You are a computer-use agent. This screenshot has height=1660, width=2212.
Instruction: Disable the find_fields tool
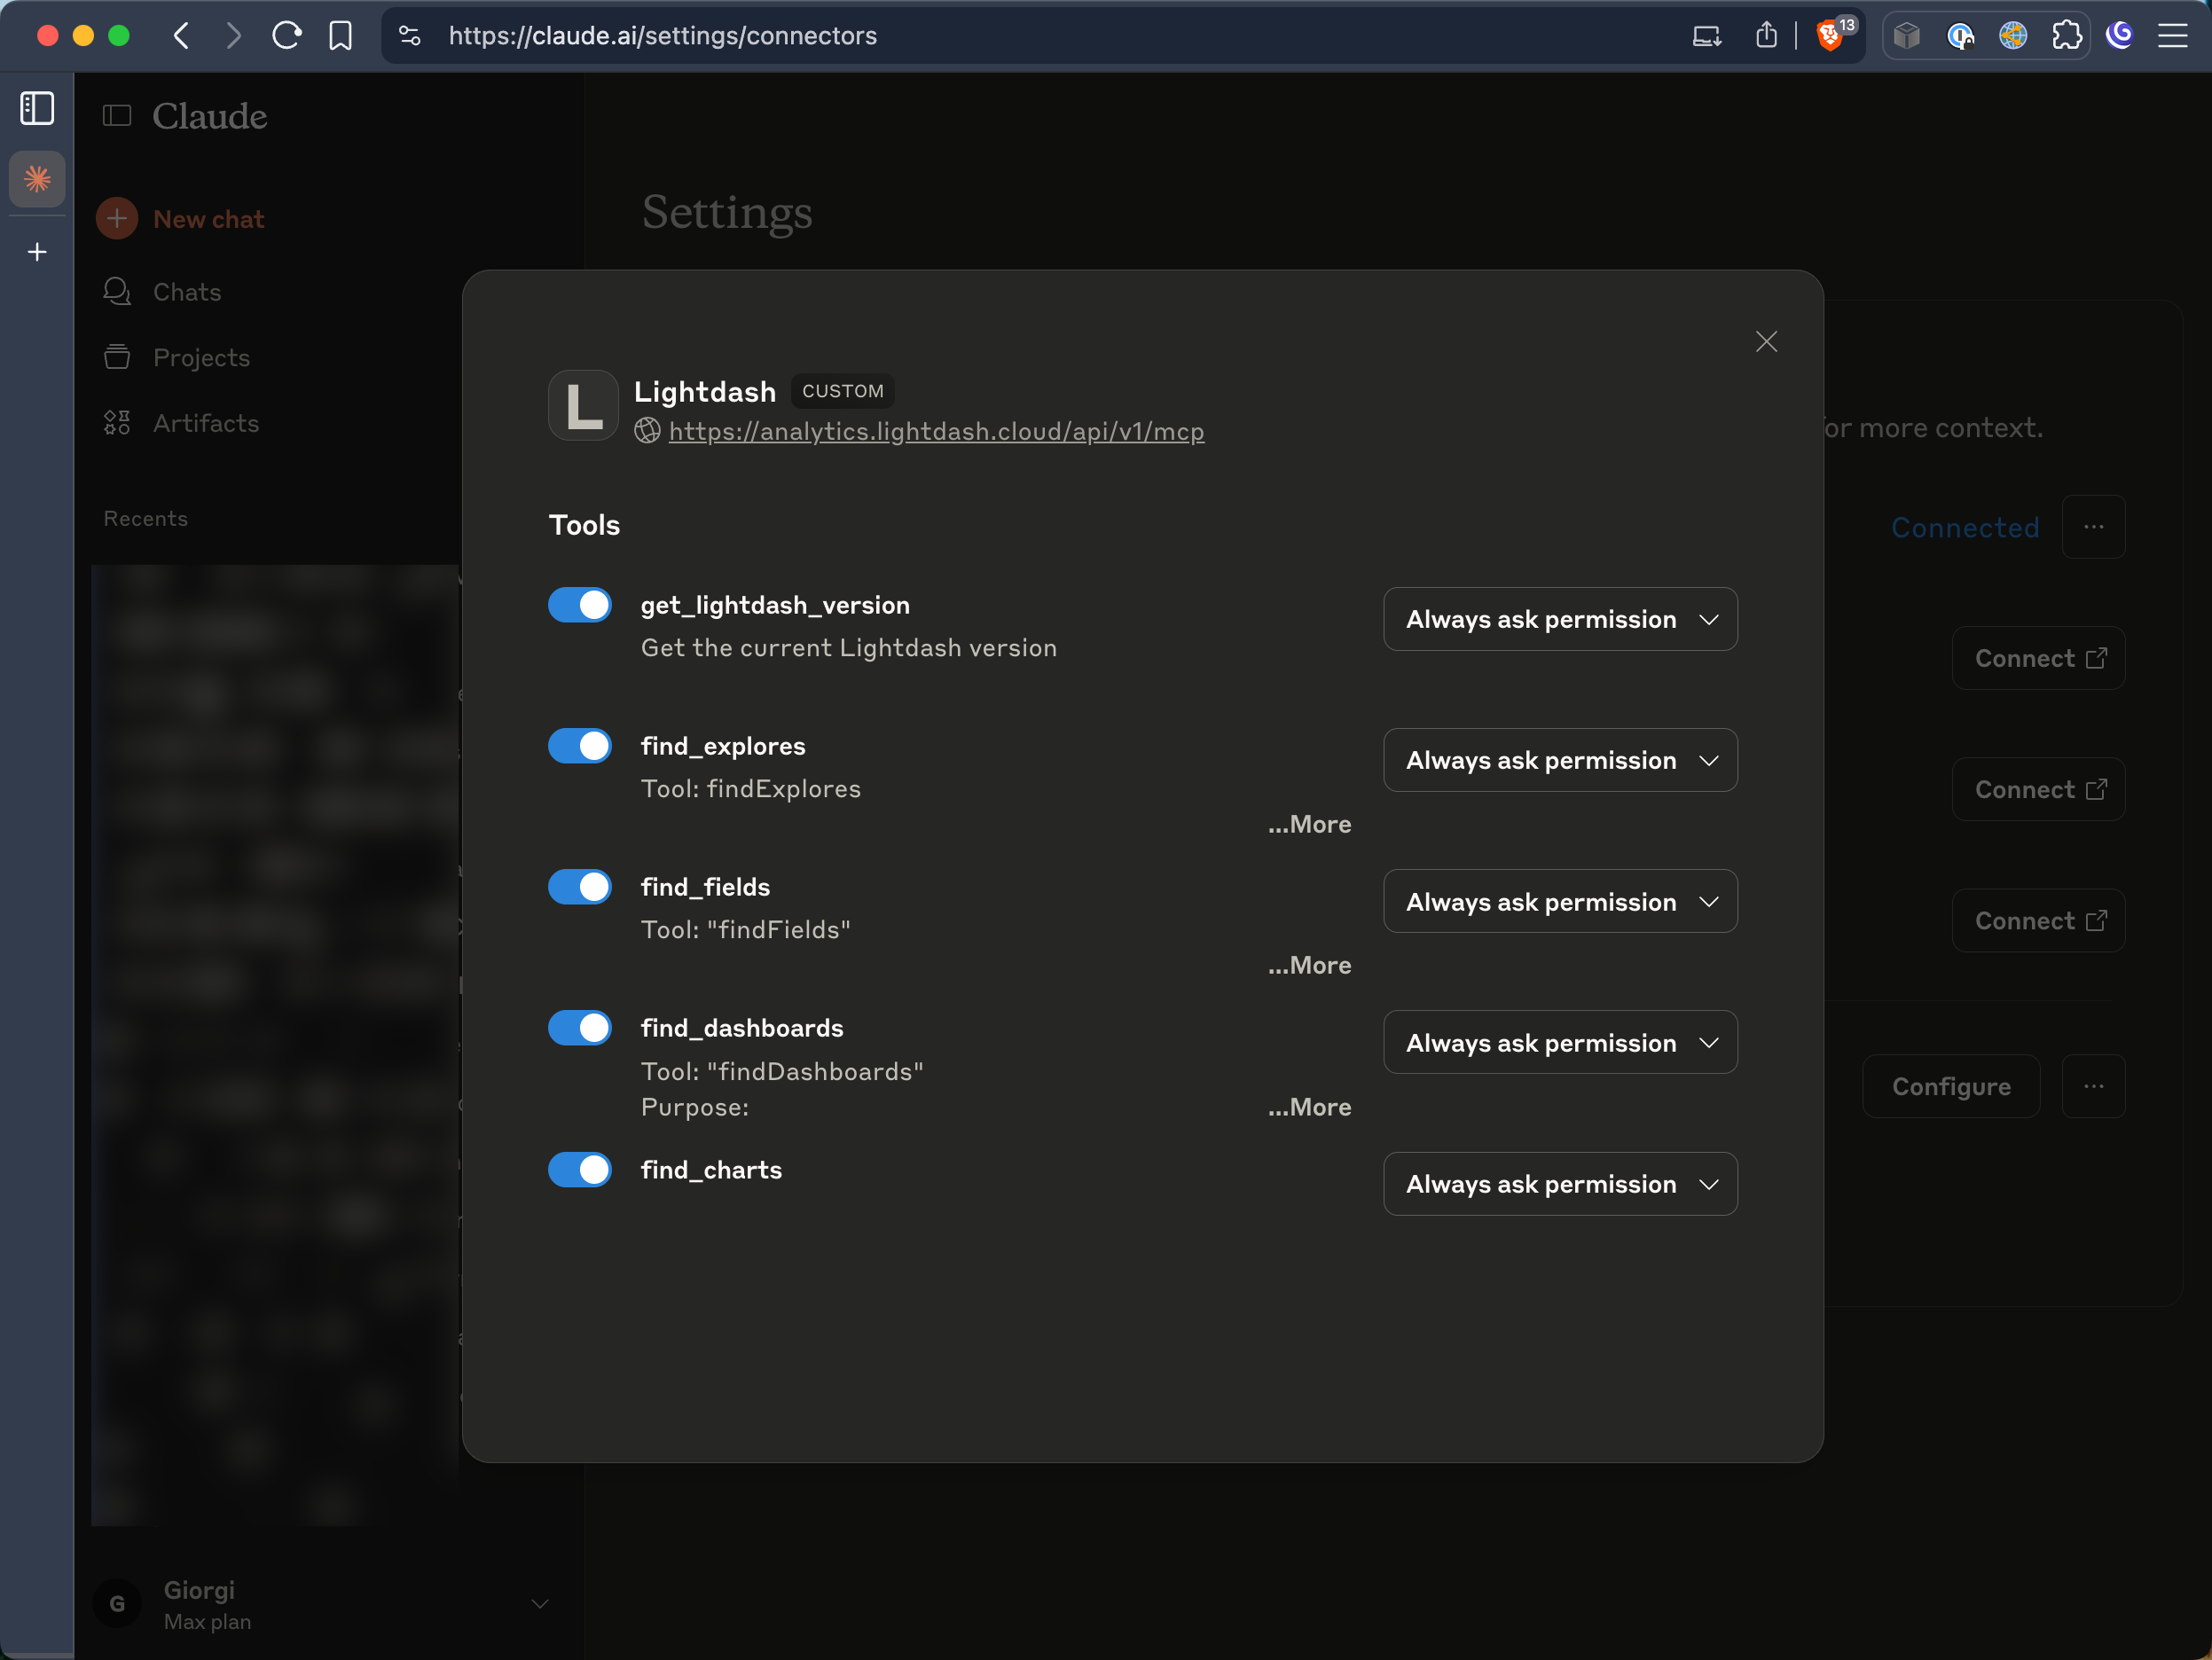click(580, 887)
